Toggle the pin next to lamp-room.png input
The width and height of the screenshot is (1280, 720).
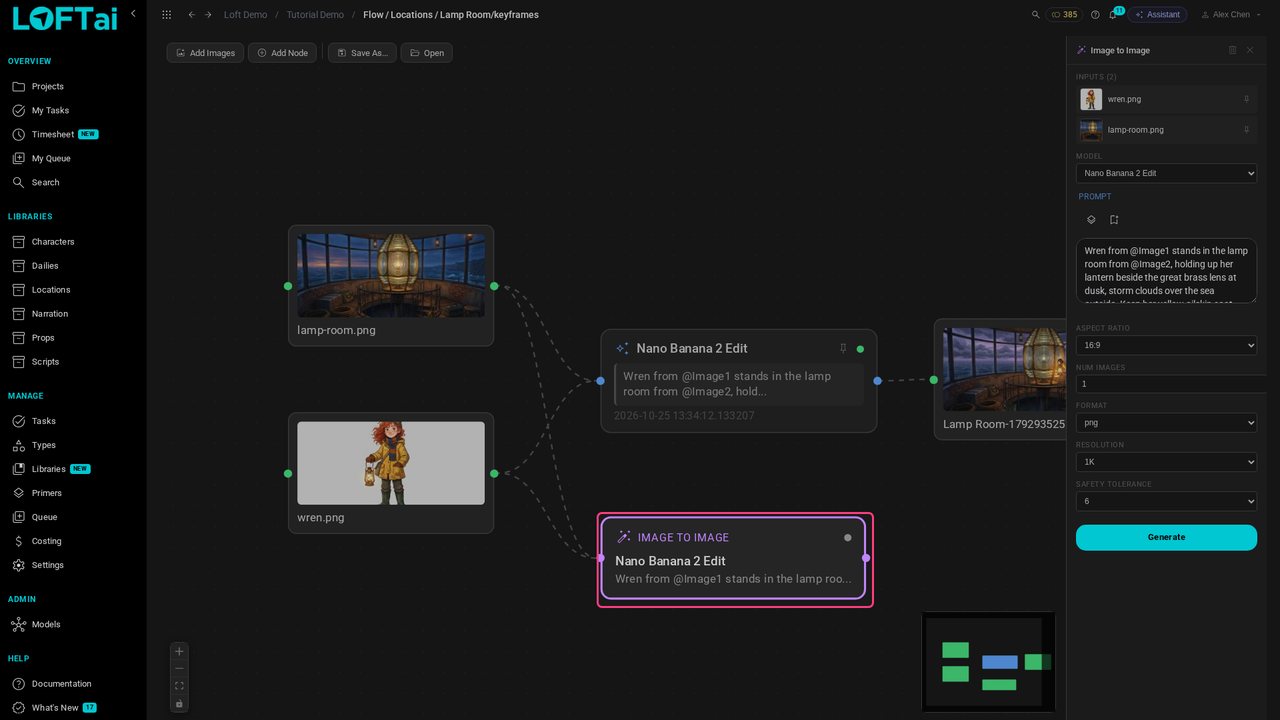1246,130
